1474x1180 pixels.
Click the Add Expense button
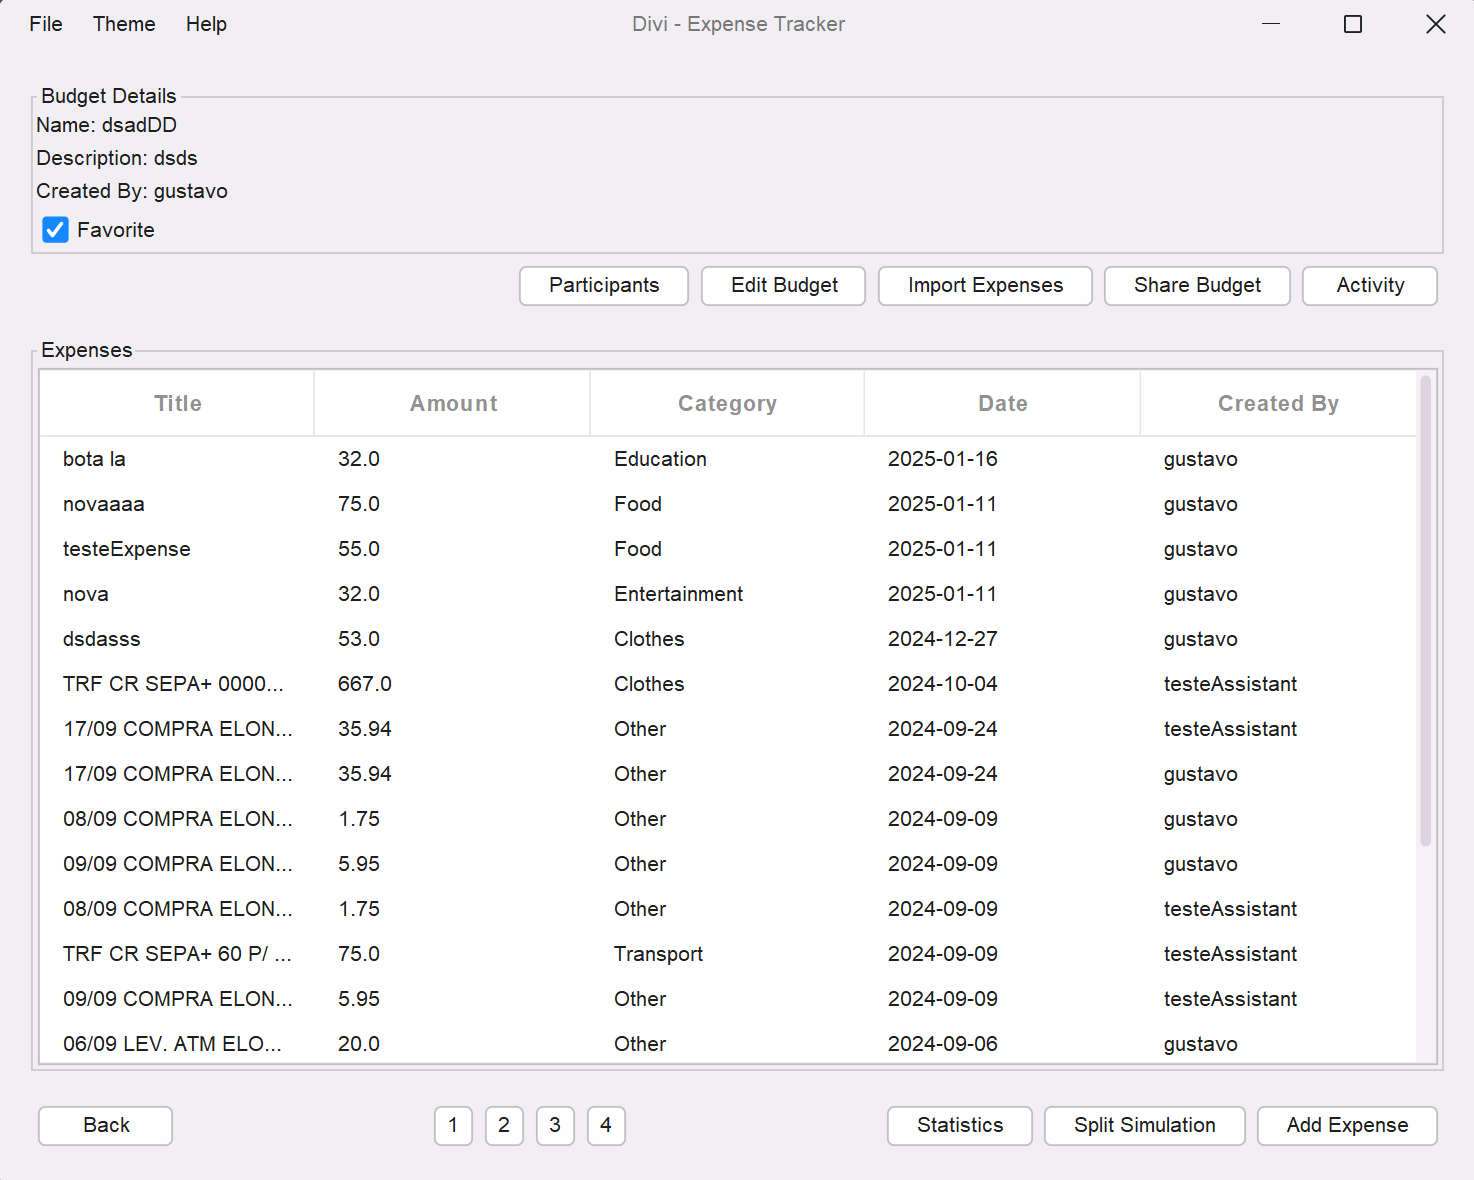pos(1347,1126)
